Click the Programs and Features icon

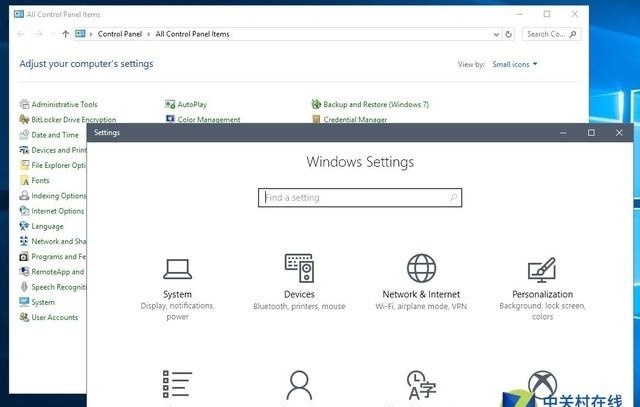(x=24, y=256)
